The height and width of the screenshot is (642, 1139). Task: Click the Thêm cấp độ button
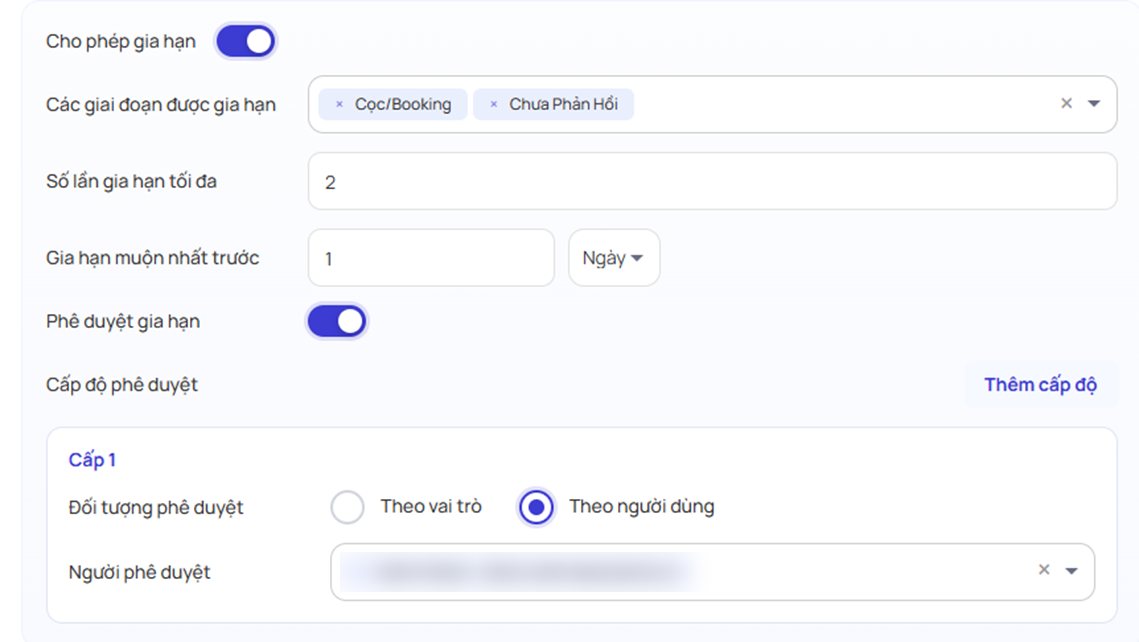(1040, 384)
